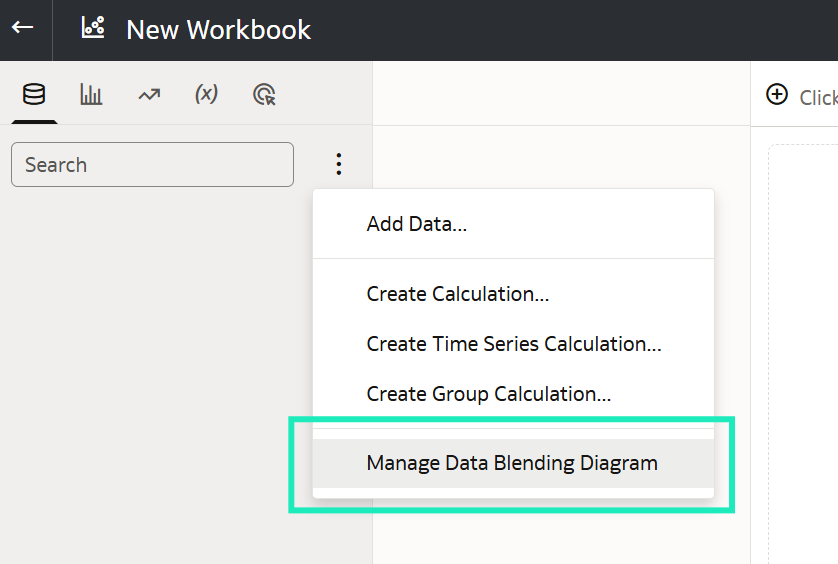838x564 pixels.
Task: Open Manage Data Blending Diagram
Action: [513, 463]
